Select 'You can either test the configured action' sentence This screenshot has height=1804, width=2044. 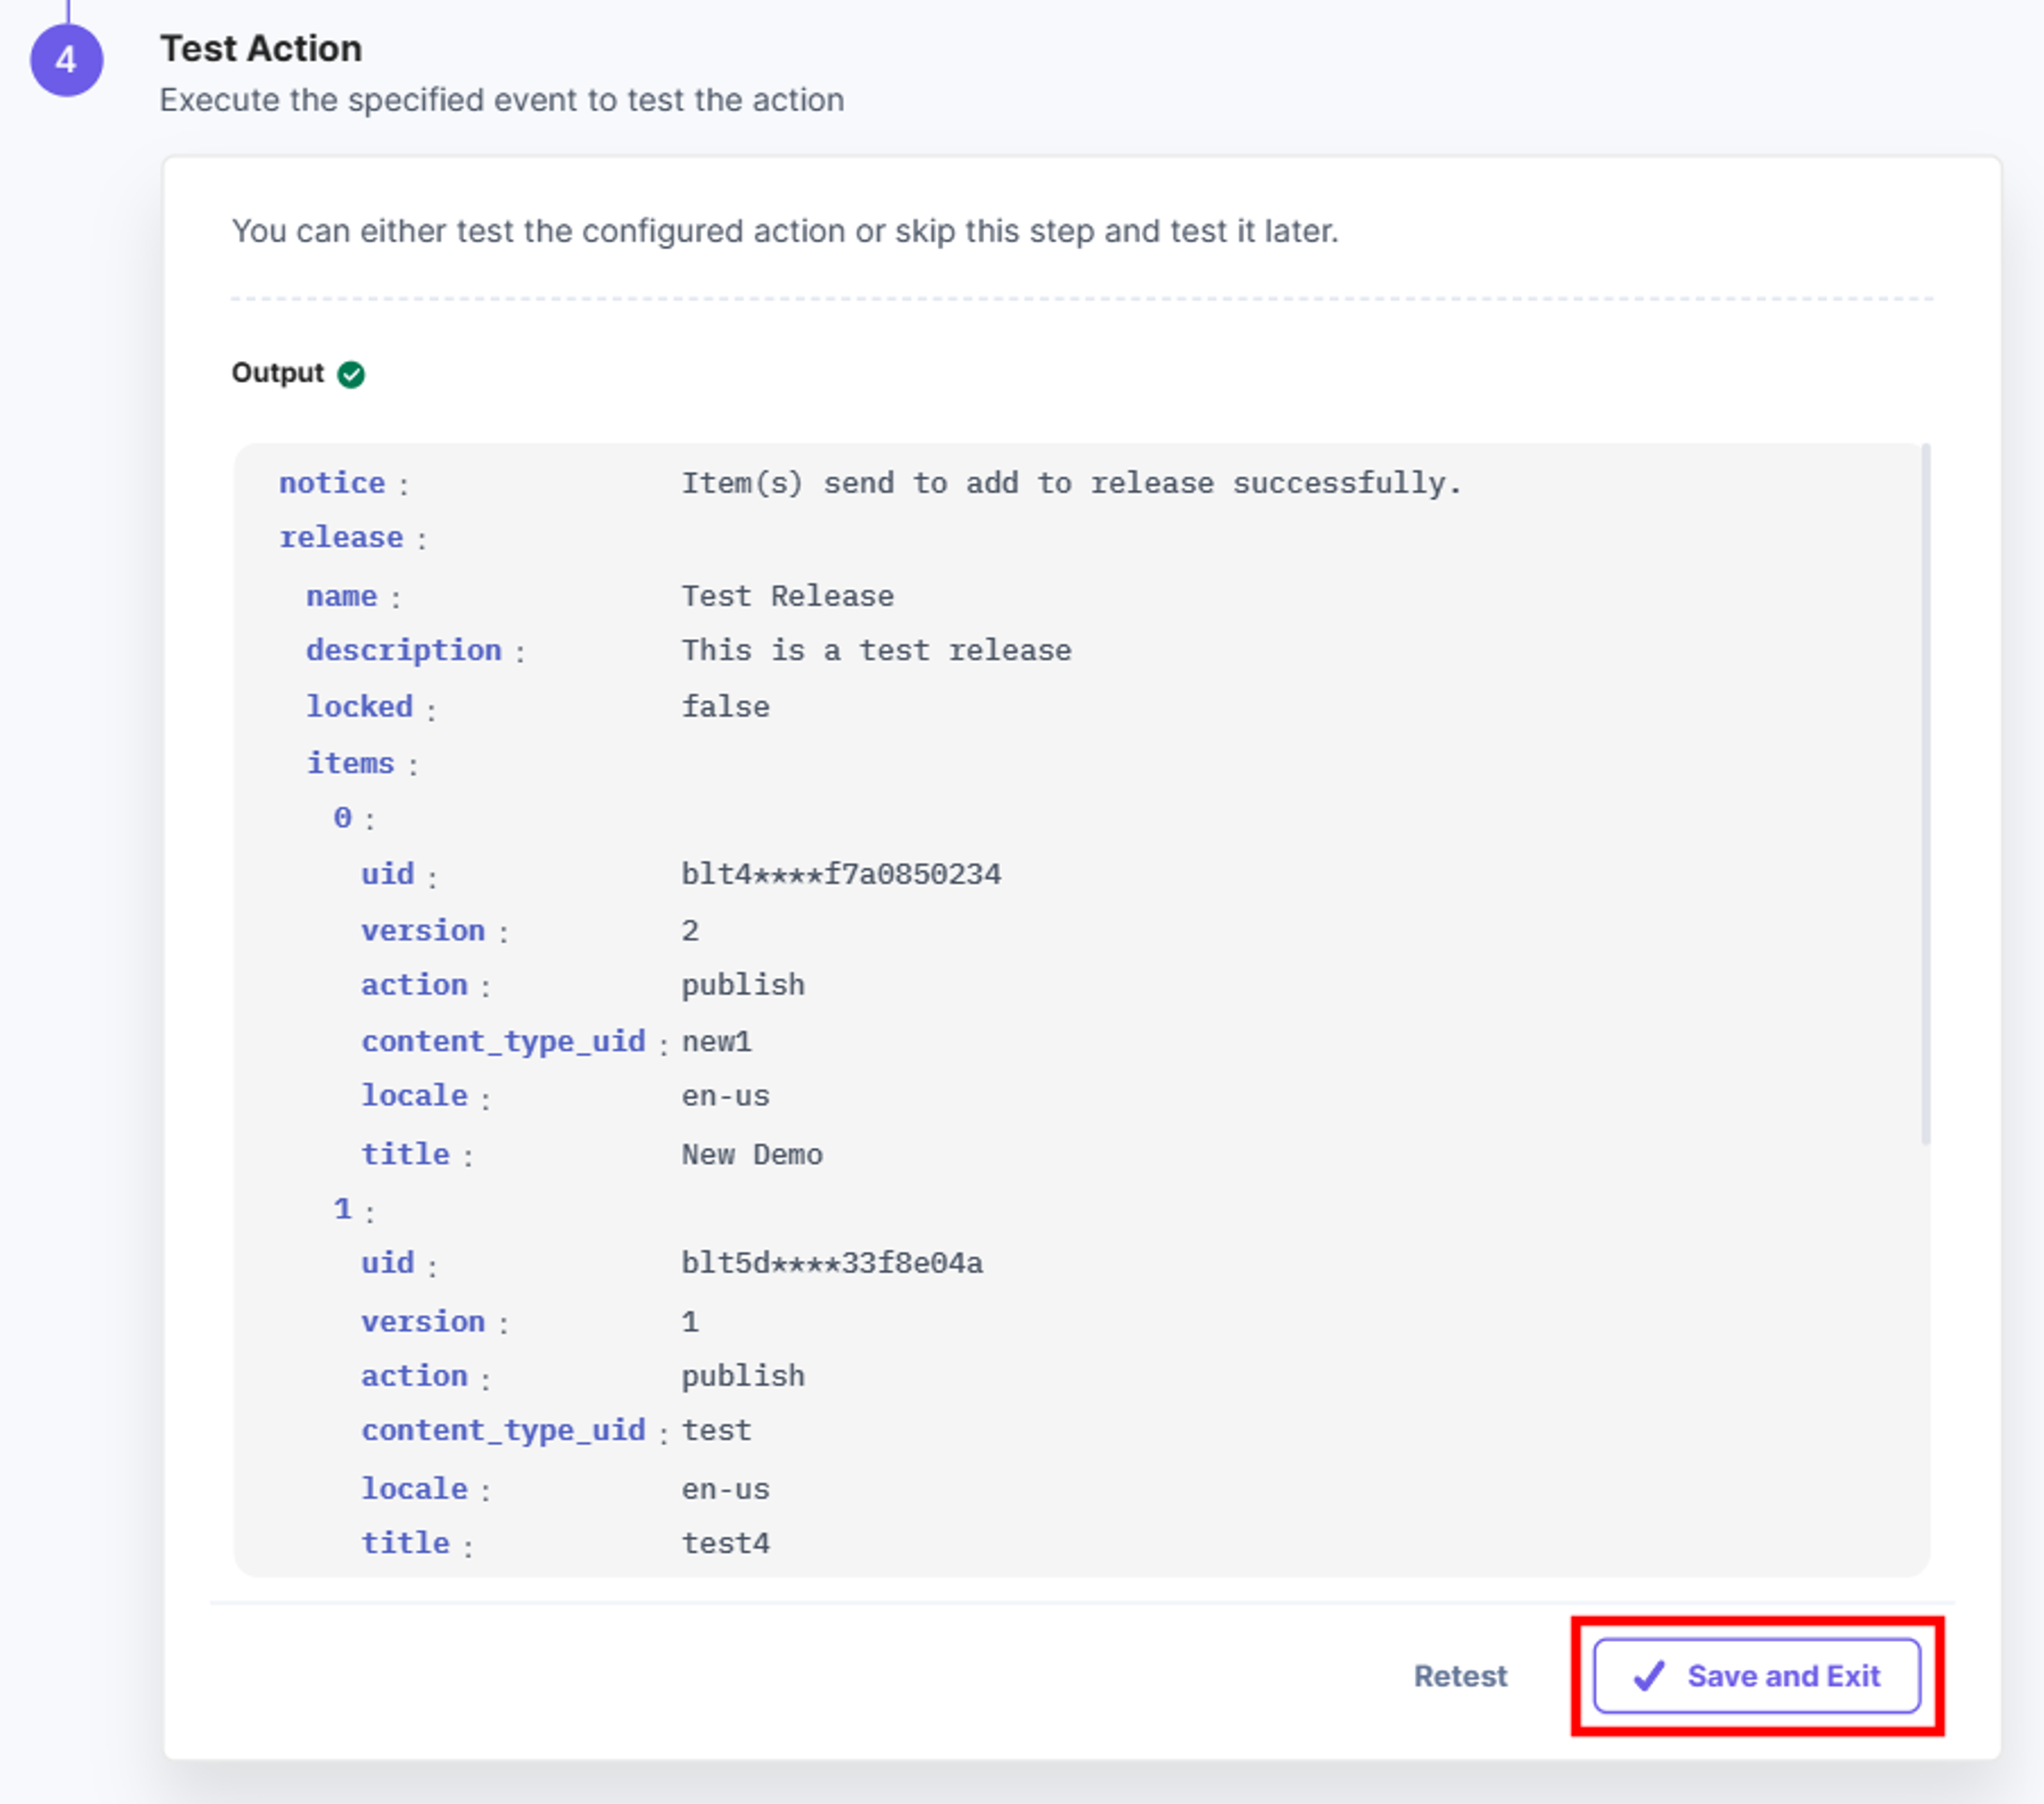[785, 231]
